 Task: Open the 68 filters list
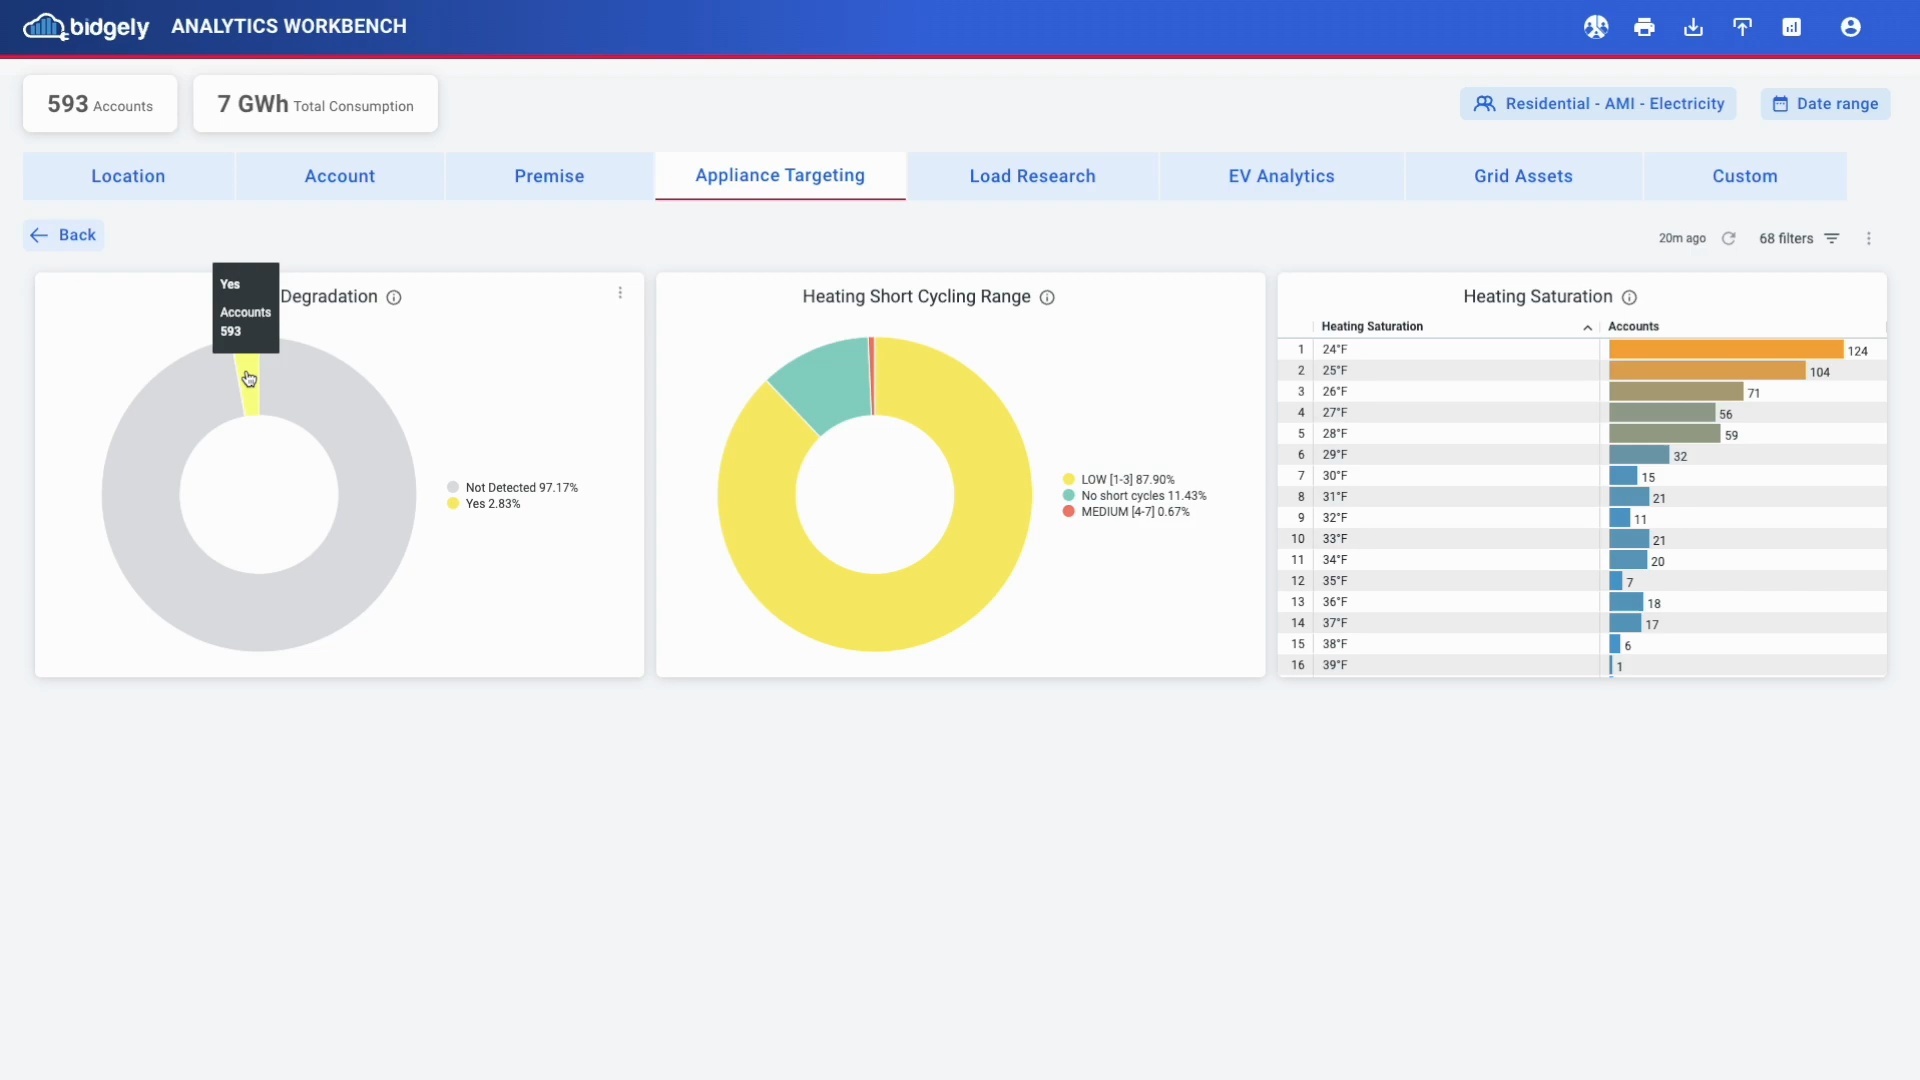[1798, 238]
